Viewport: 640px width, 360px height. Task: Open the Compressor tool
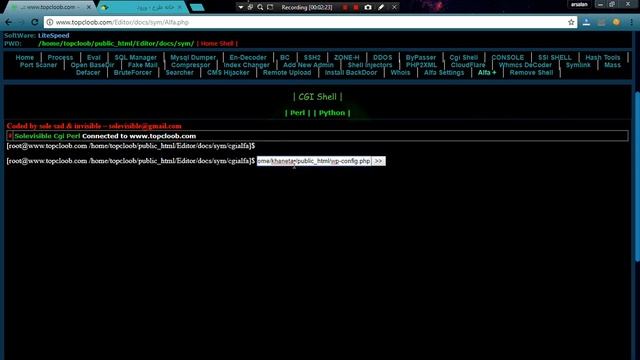[x=191, y=65]
